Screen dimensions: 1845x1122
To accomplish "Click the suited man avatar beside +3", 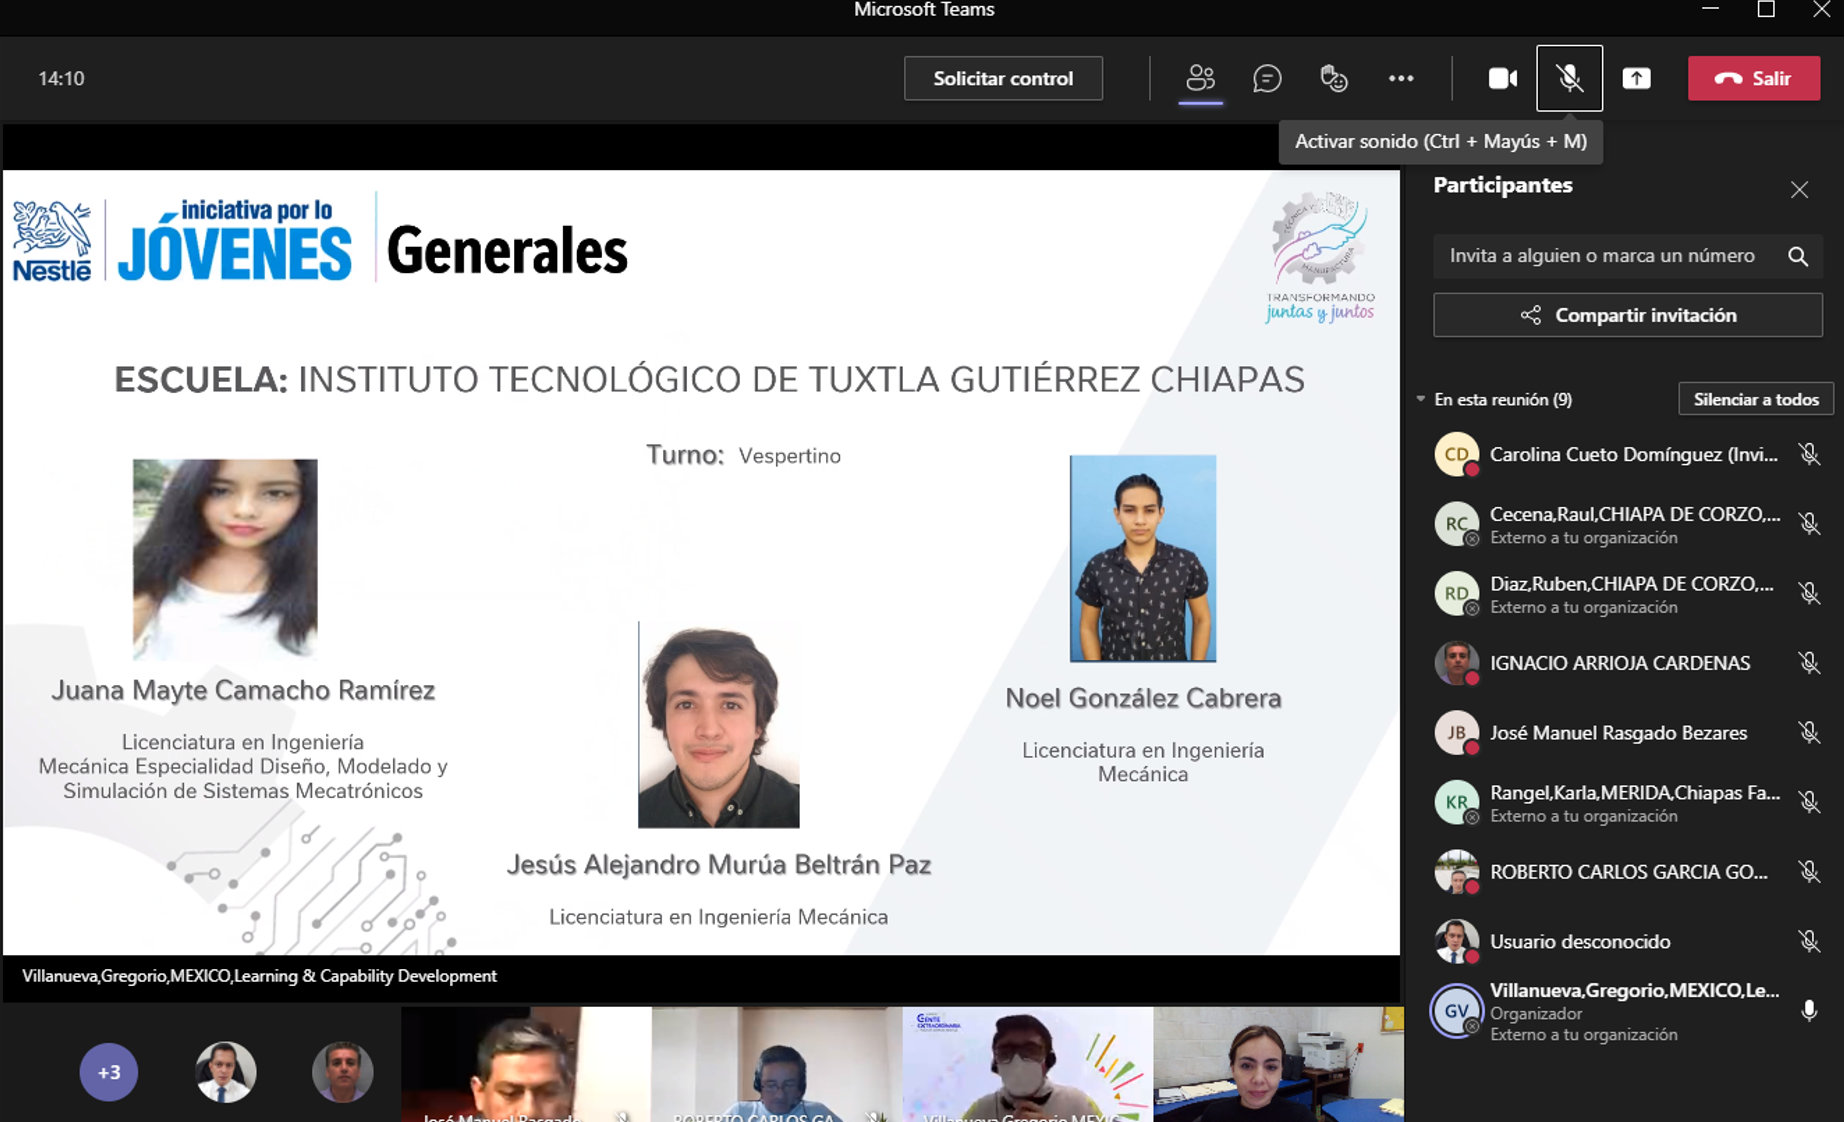I will point(225,1072).
